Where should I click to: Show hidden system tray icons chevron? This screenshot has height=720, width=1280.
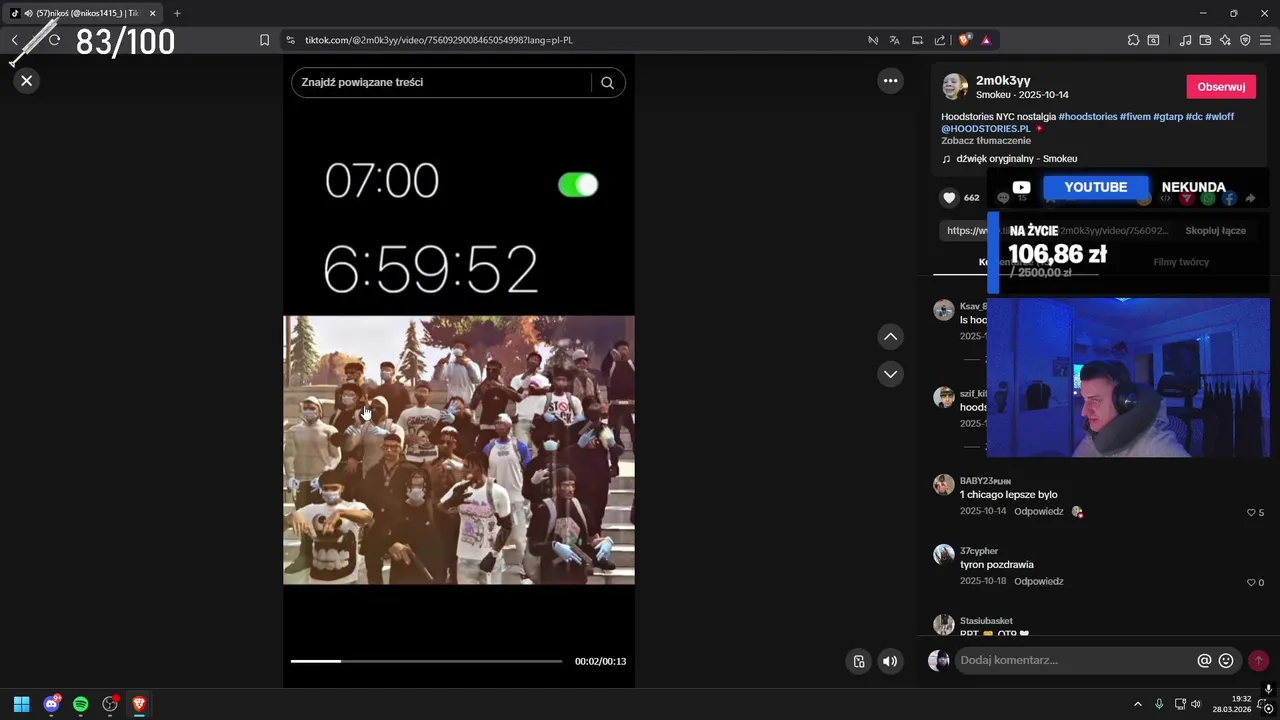(1137, 704)
